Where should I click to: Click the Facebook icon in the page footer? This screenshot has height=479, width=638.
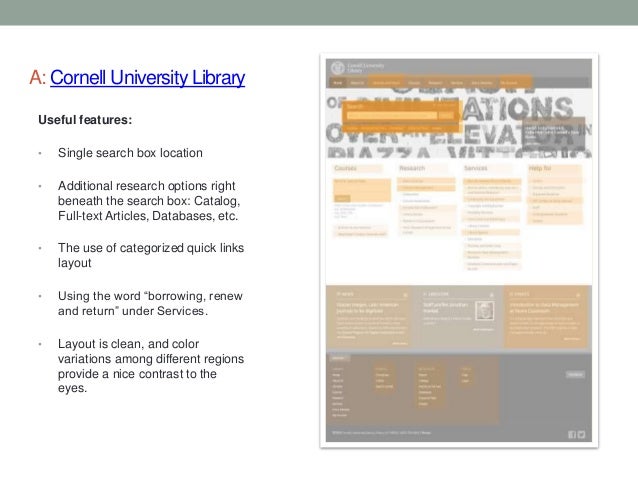click(572, 435)
